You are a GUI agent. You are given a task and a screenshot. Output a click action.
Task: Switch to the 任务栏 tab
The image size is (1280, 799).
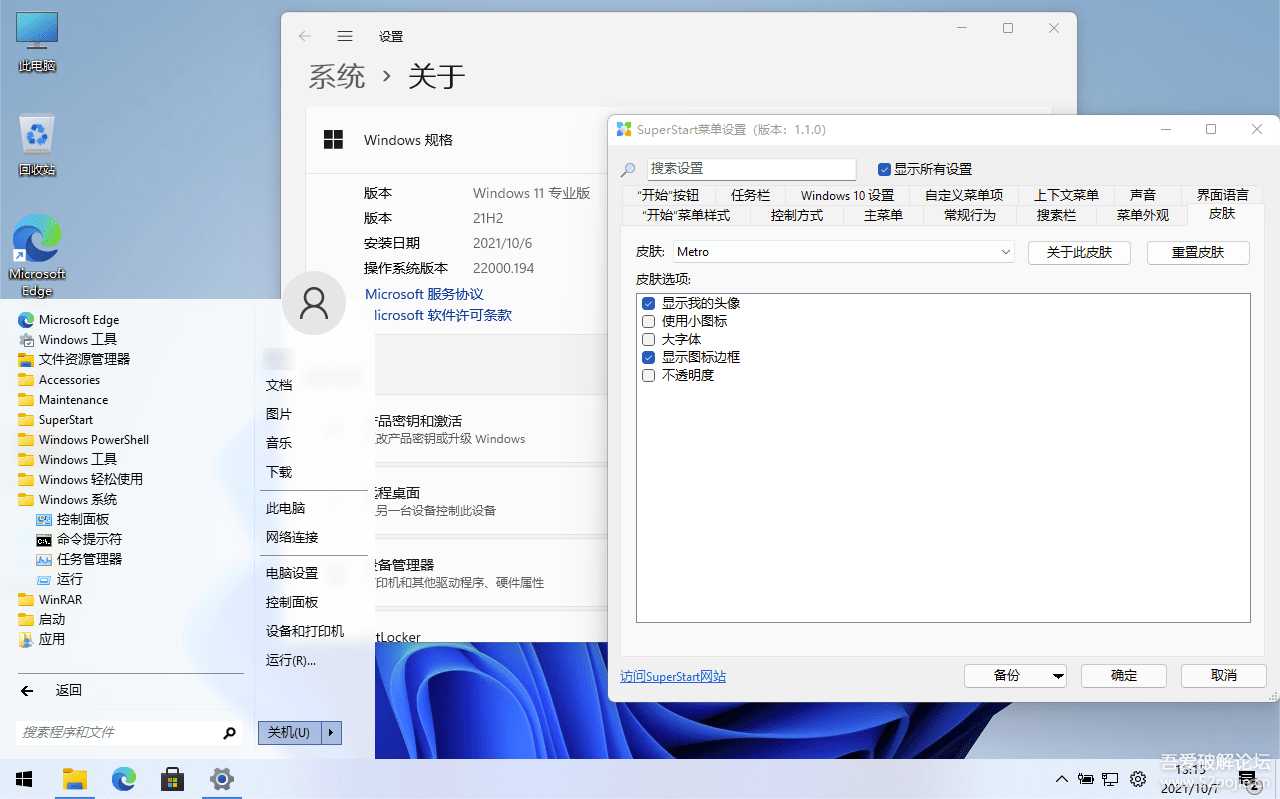click(x=750, y=195)
